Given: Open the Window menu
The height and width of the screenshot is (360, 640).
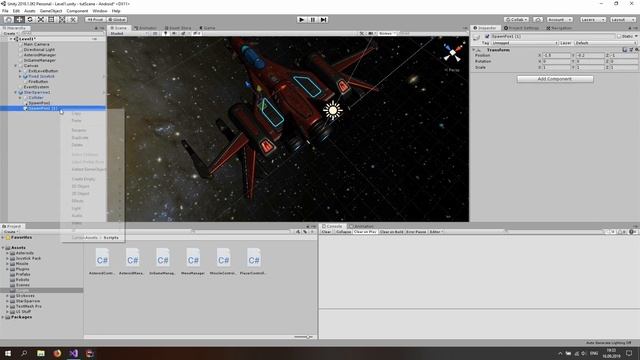Looking at the screenshot, I should pos(100,11).
